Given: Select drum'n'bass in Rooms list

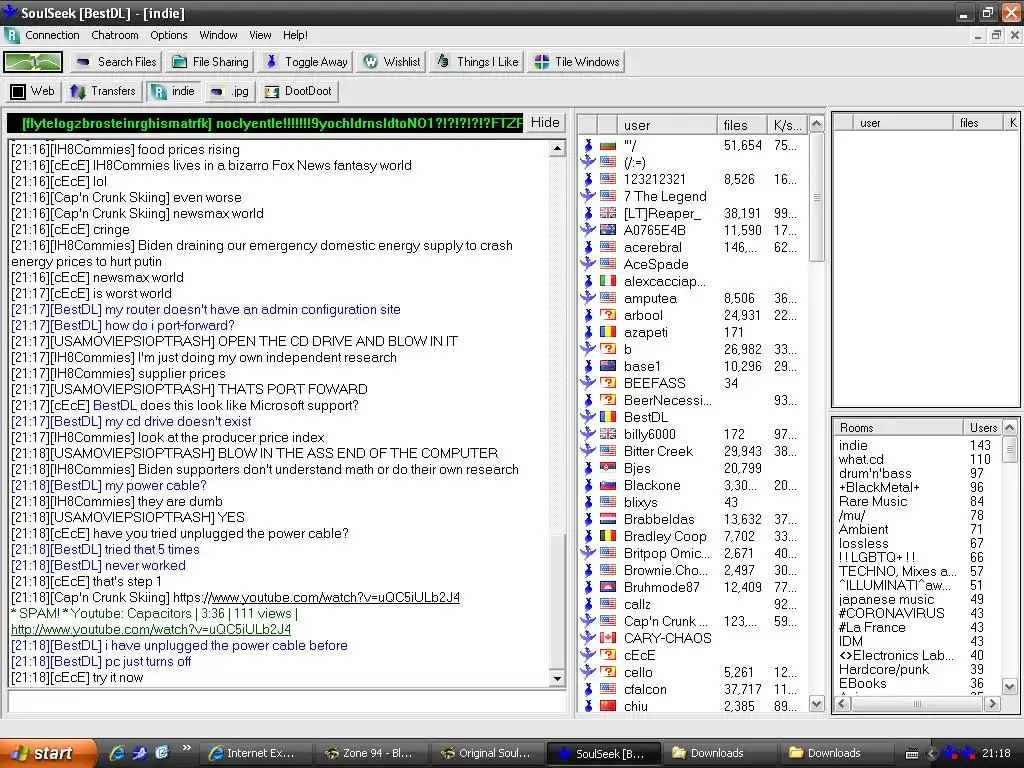Looking at the screenshot, I should pos(875,473).
